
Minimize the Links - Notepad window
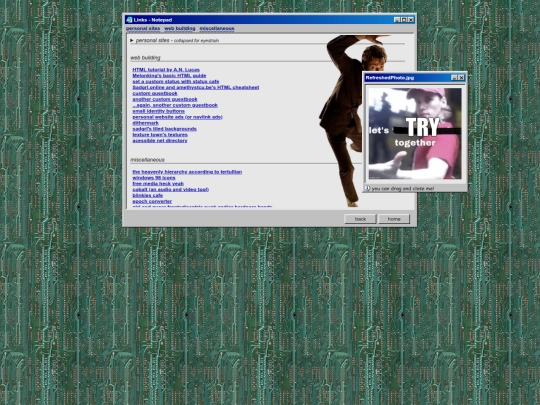coord(397,20)
